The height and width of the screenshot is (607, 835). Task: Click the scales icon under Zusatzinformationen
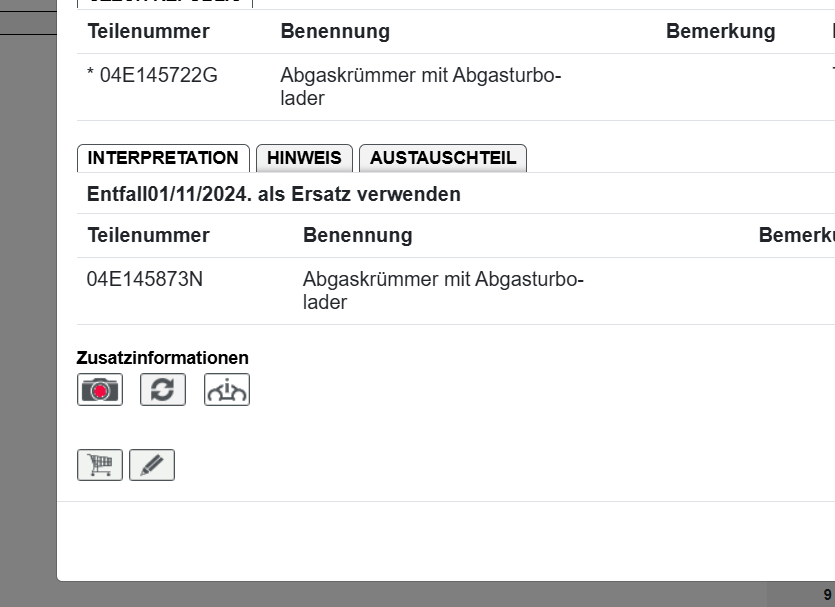tap(227, 390)
